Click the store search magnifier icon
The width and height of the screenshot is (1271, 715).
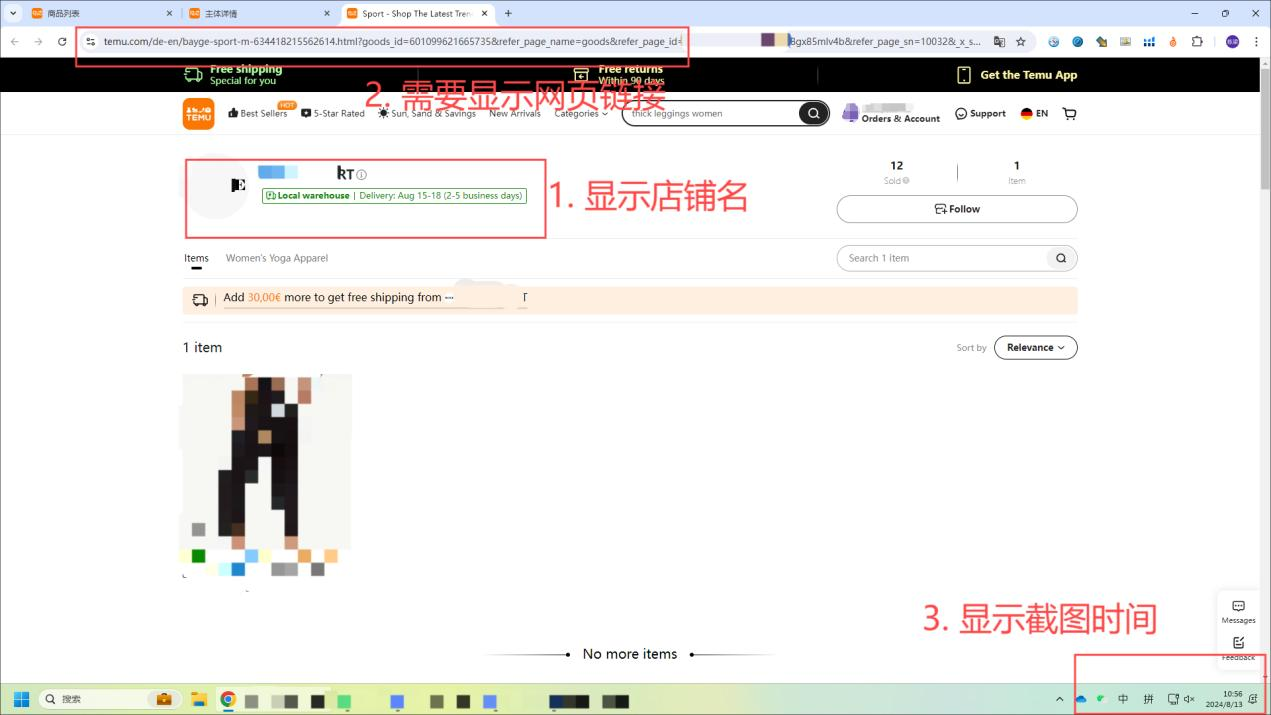click(x=1061, y=258)
